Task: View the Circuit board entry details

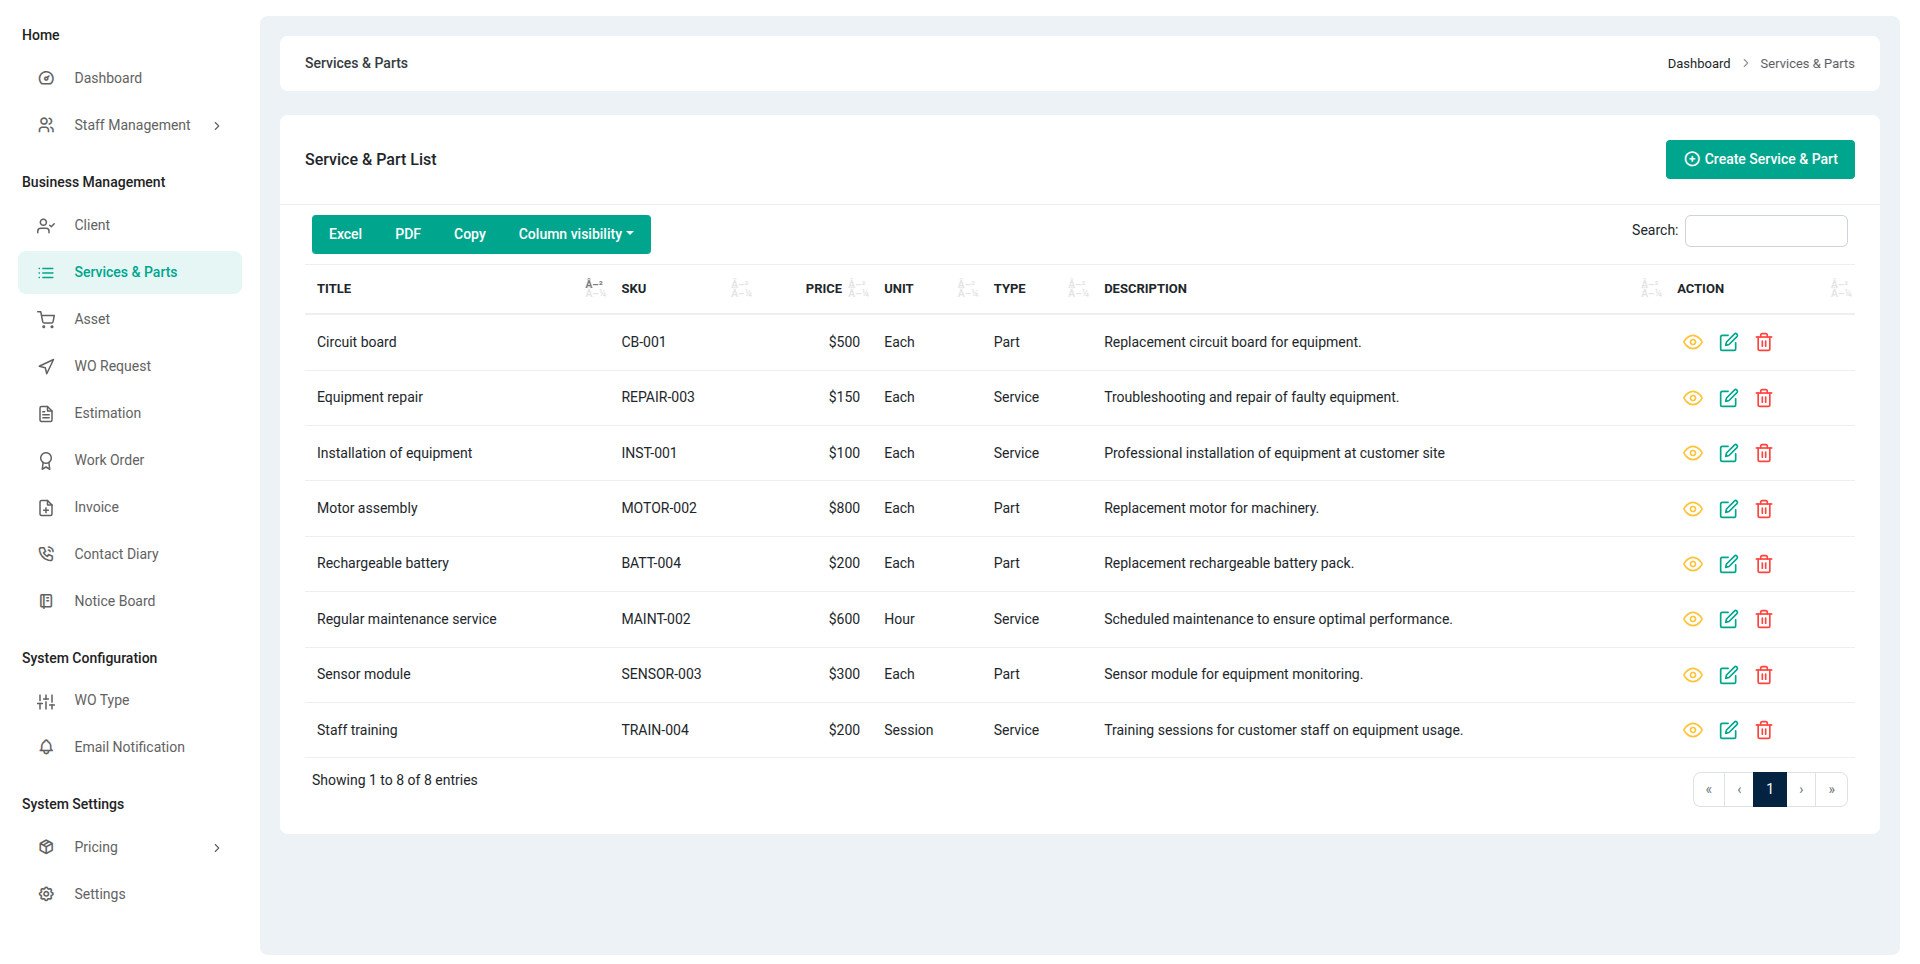Action: (x=1692, y=342)
